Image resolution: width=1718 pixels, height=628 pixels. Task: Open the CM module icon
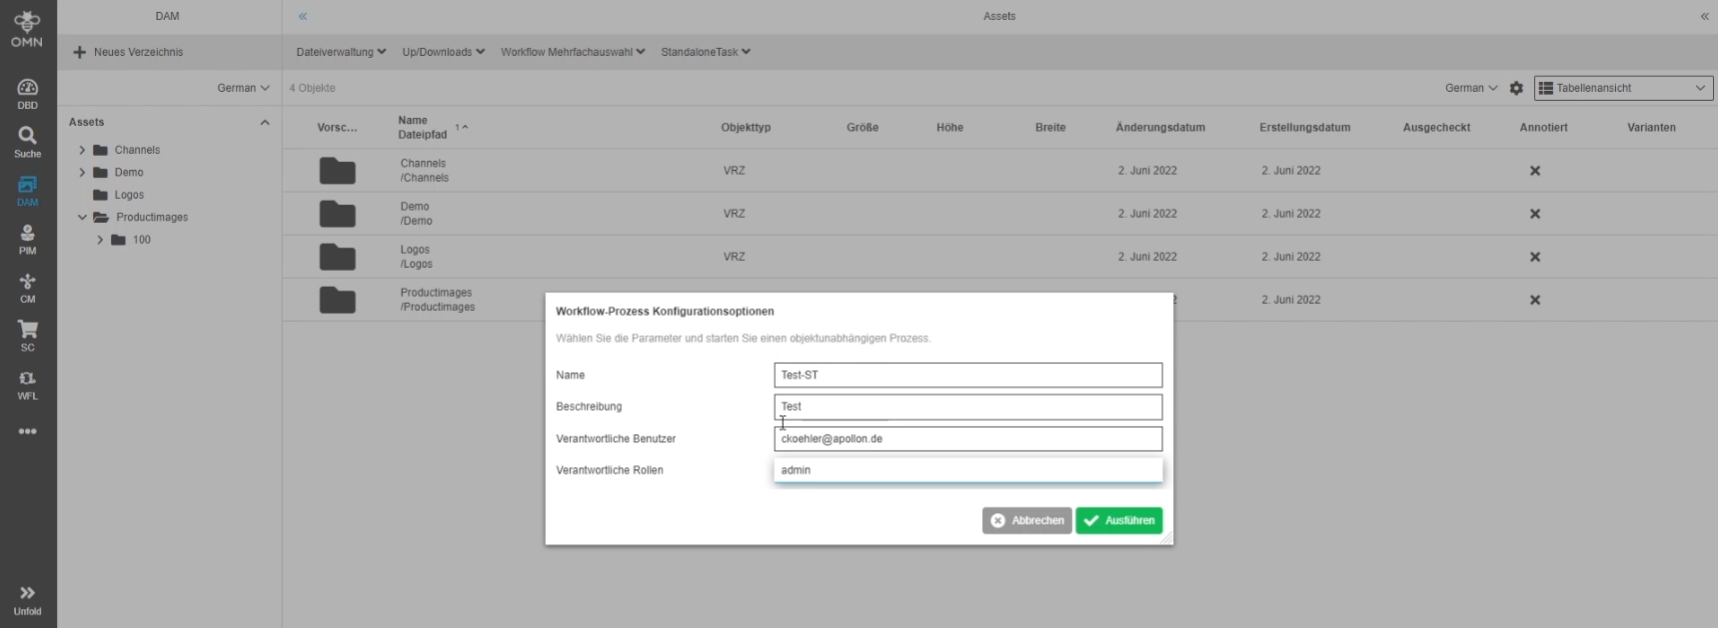27,288
